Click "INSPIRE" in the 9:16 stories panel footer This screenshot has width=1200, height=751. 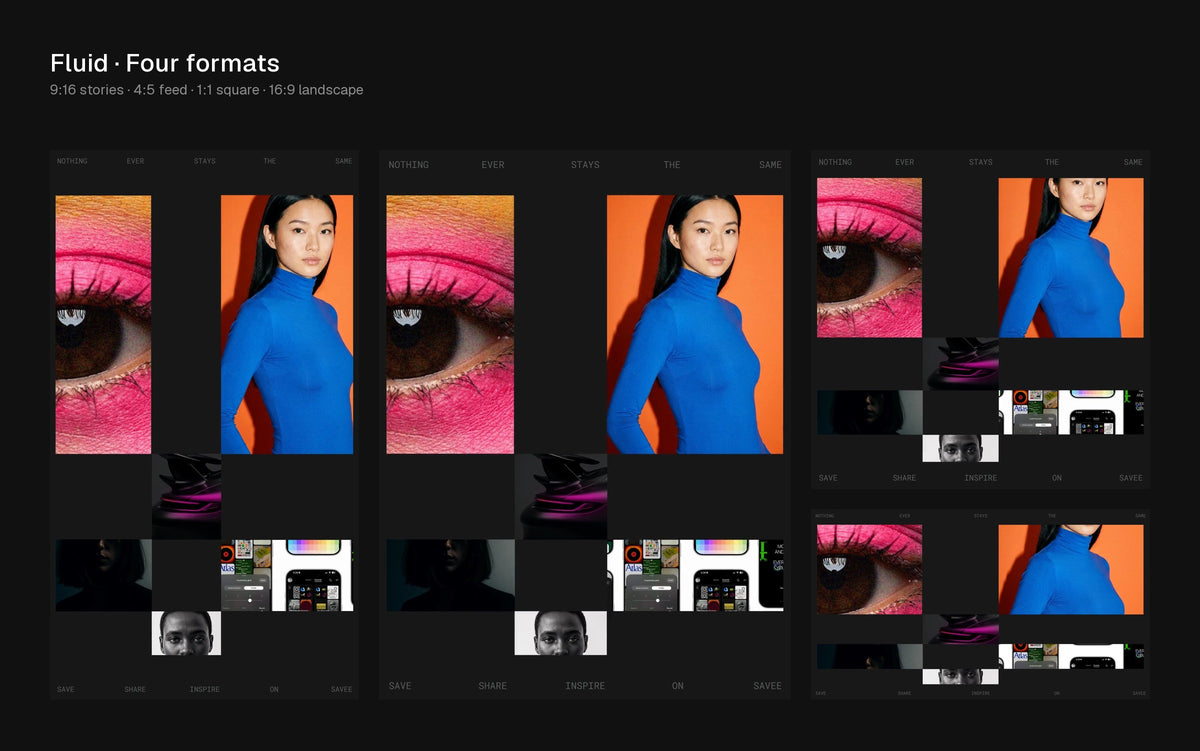[205, 690]
